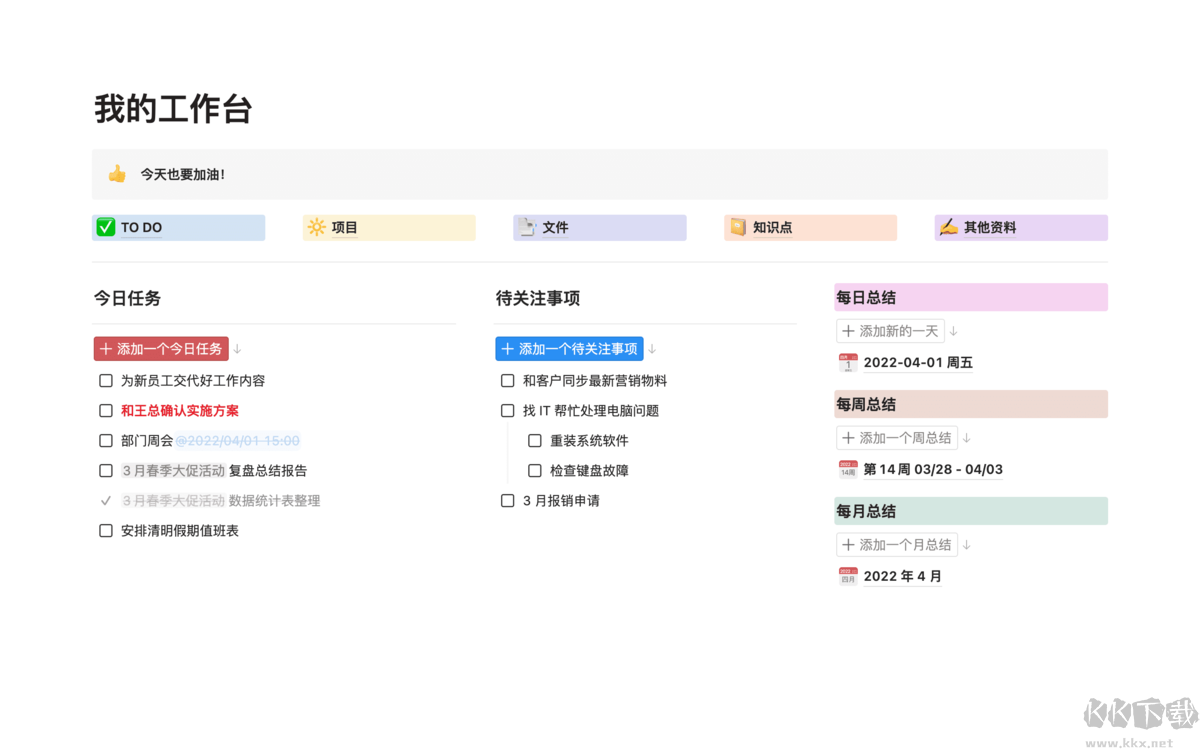
Task: Click the @2022/04/01 15:00 date mention
Action: [x=238, y=441]
